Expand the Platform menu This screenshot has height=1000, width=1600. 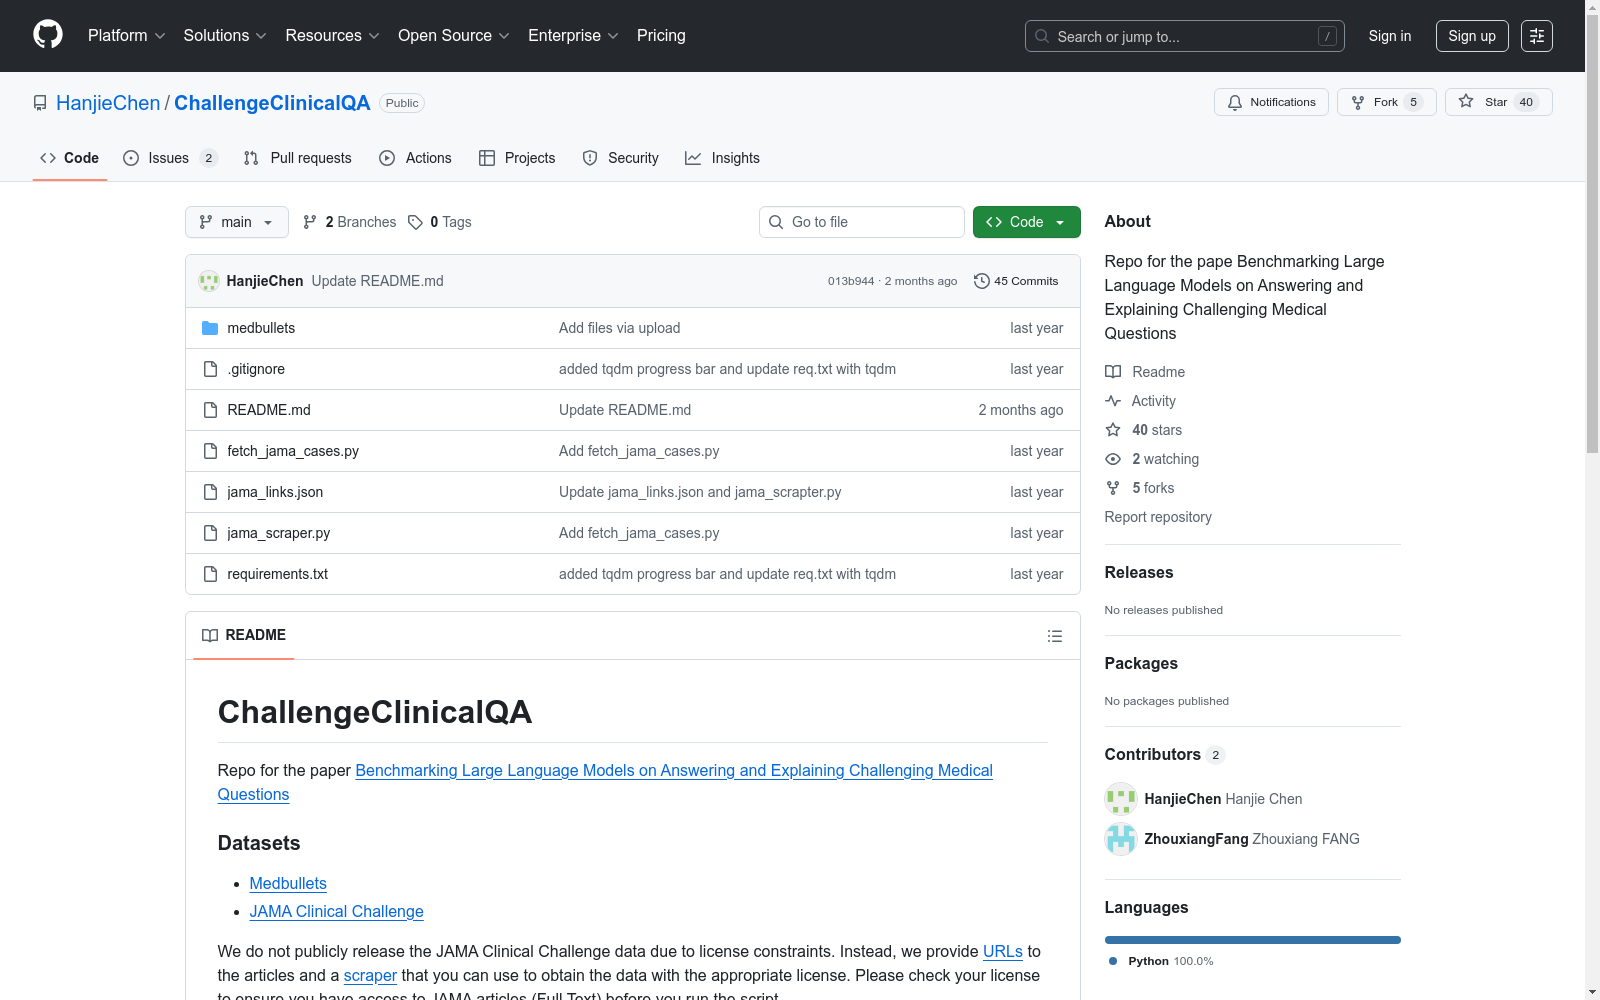click(127, 36)
